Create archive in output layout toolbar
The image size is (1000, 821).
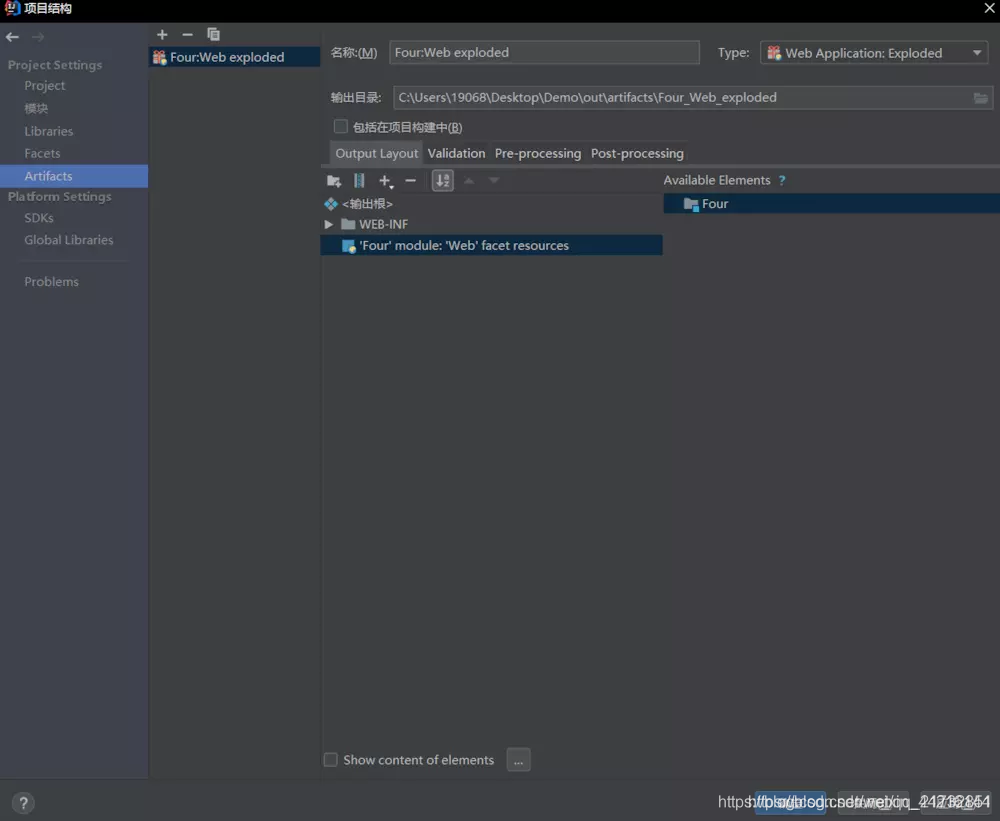coord(359,181)
